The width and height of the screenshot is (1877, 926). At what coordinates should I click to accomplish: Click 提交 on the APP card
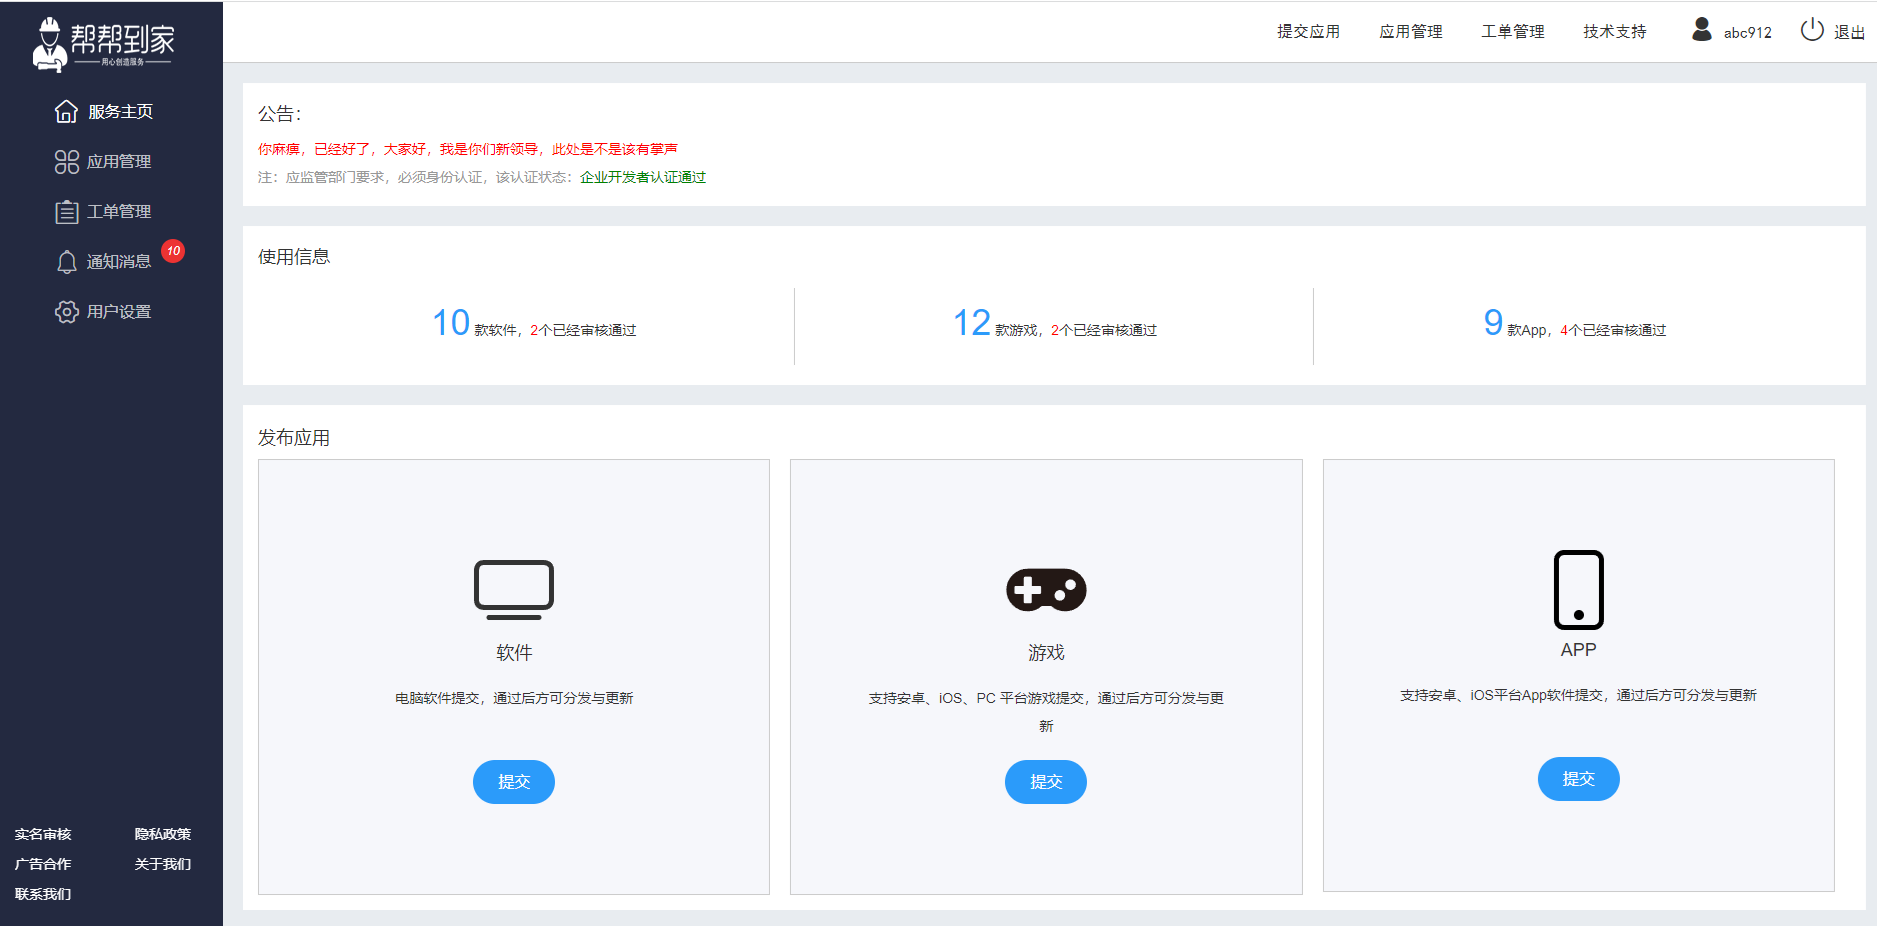[1578, 779]
